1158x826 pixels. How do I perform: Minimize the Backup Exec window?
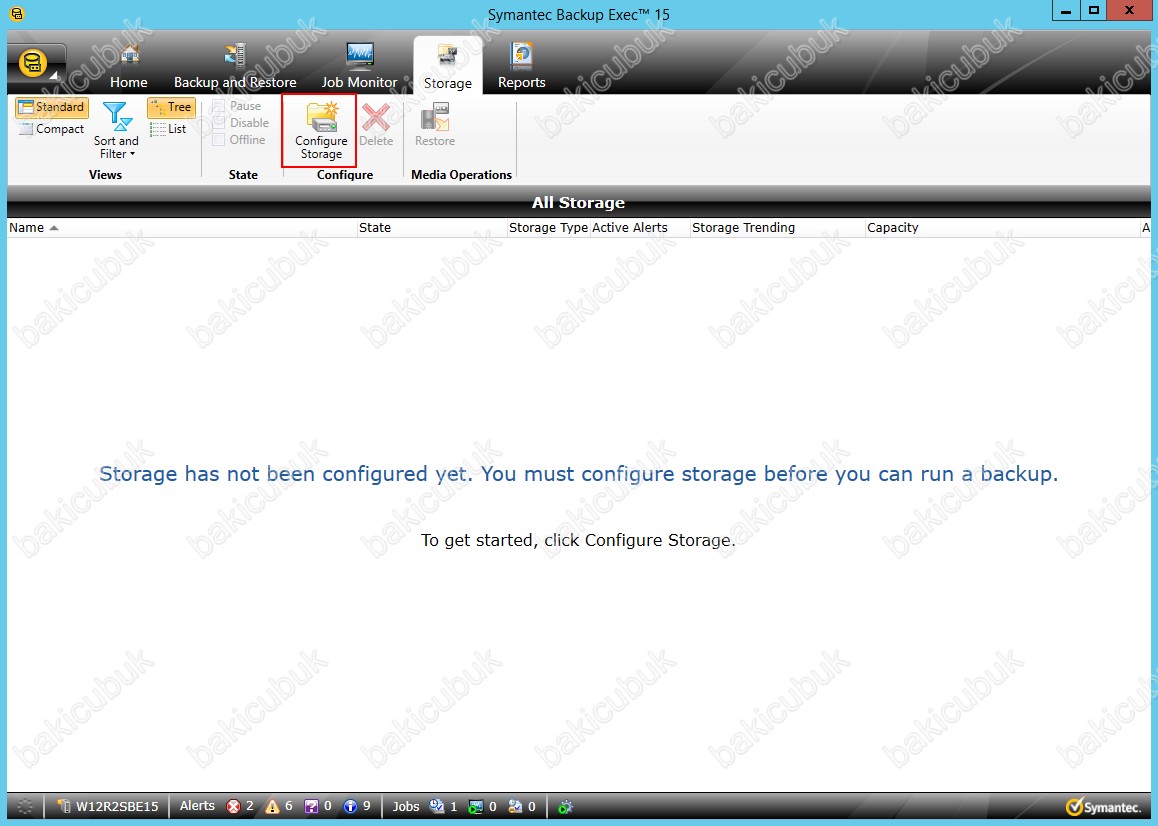tap(1066, 11)
